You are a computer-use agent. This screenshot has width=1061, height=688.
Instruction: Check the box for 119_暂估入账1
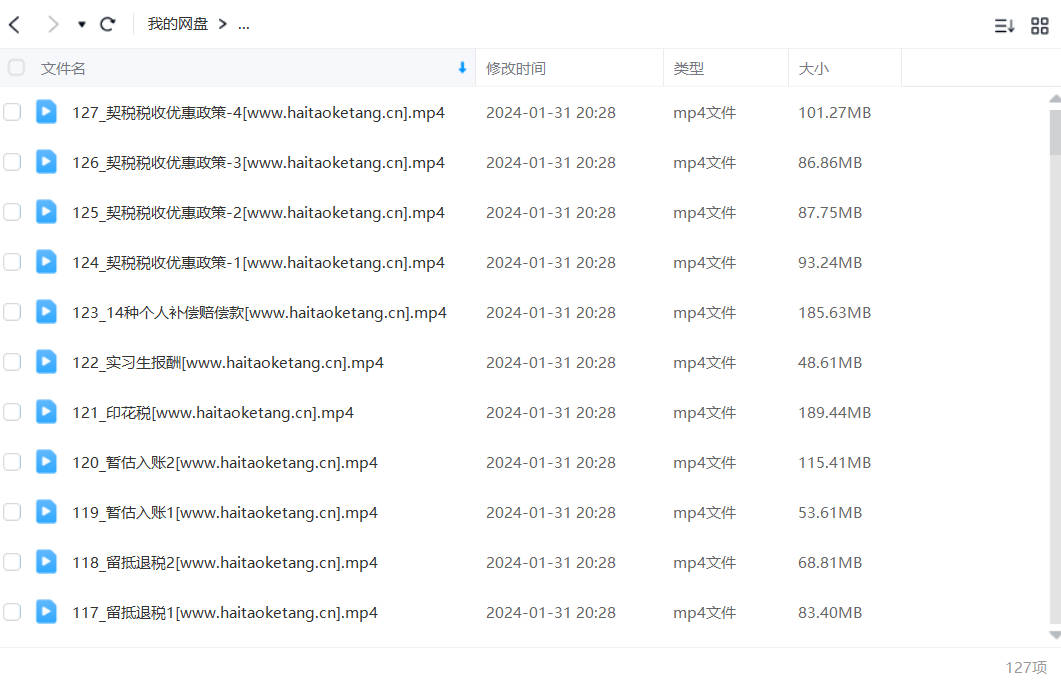tap(12, 512)
